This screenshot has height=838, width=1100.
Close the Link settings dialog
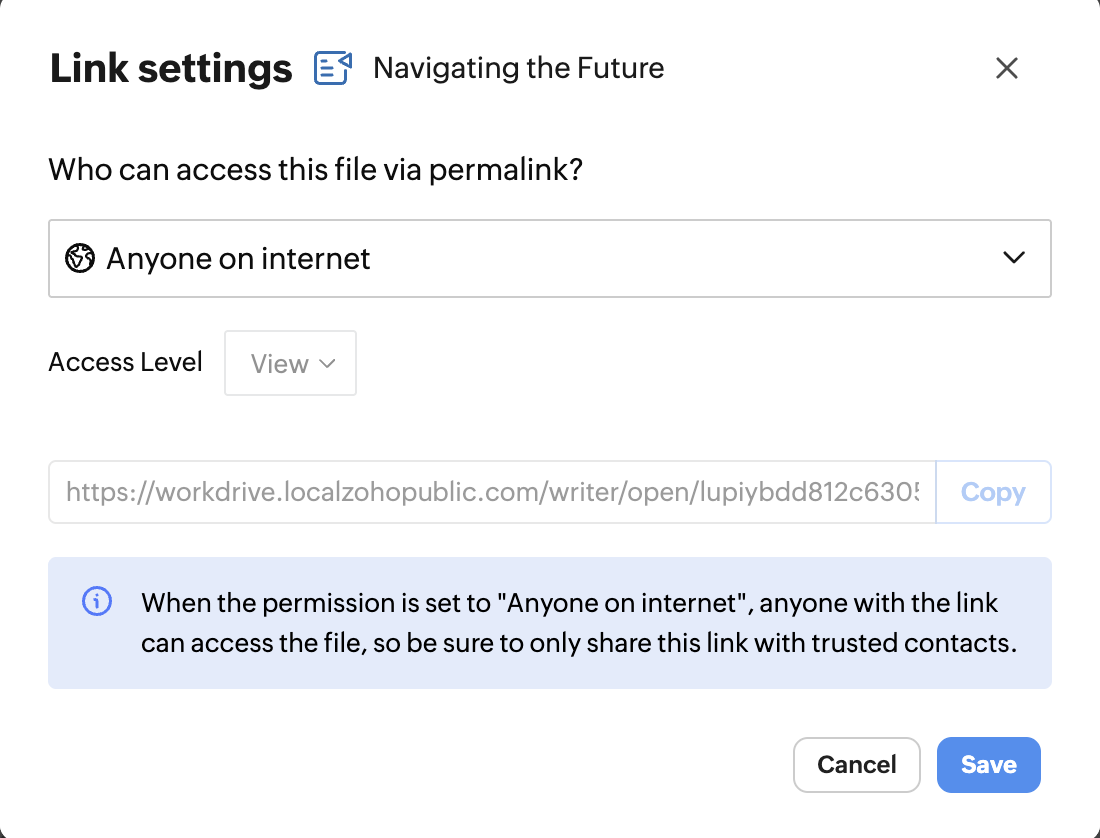[1007, 68]
